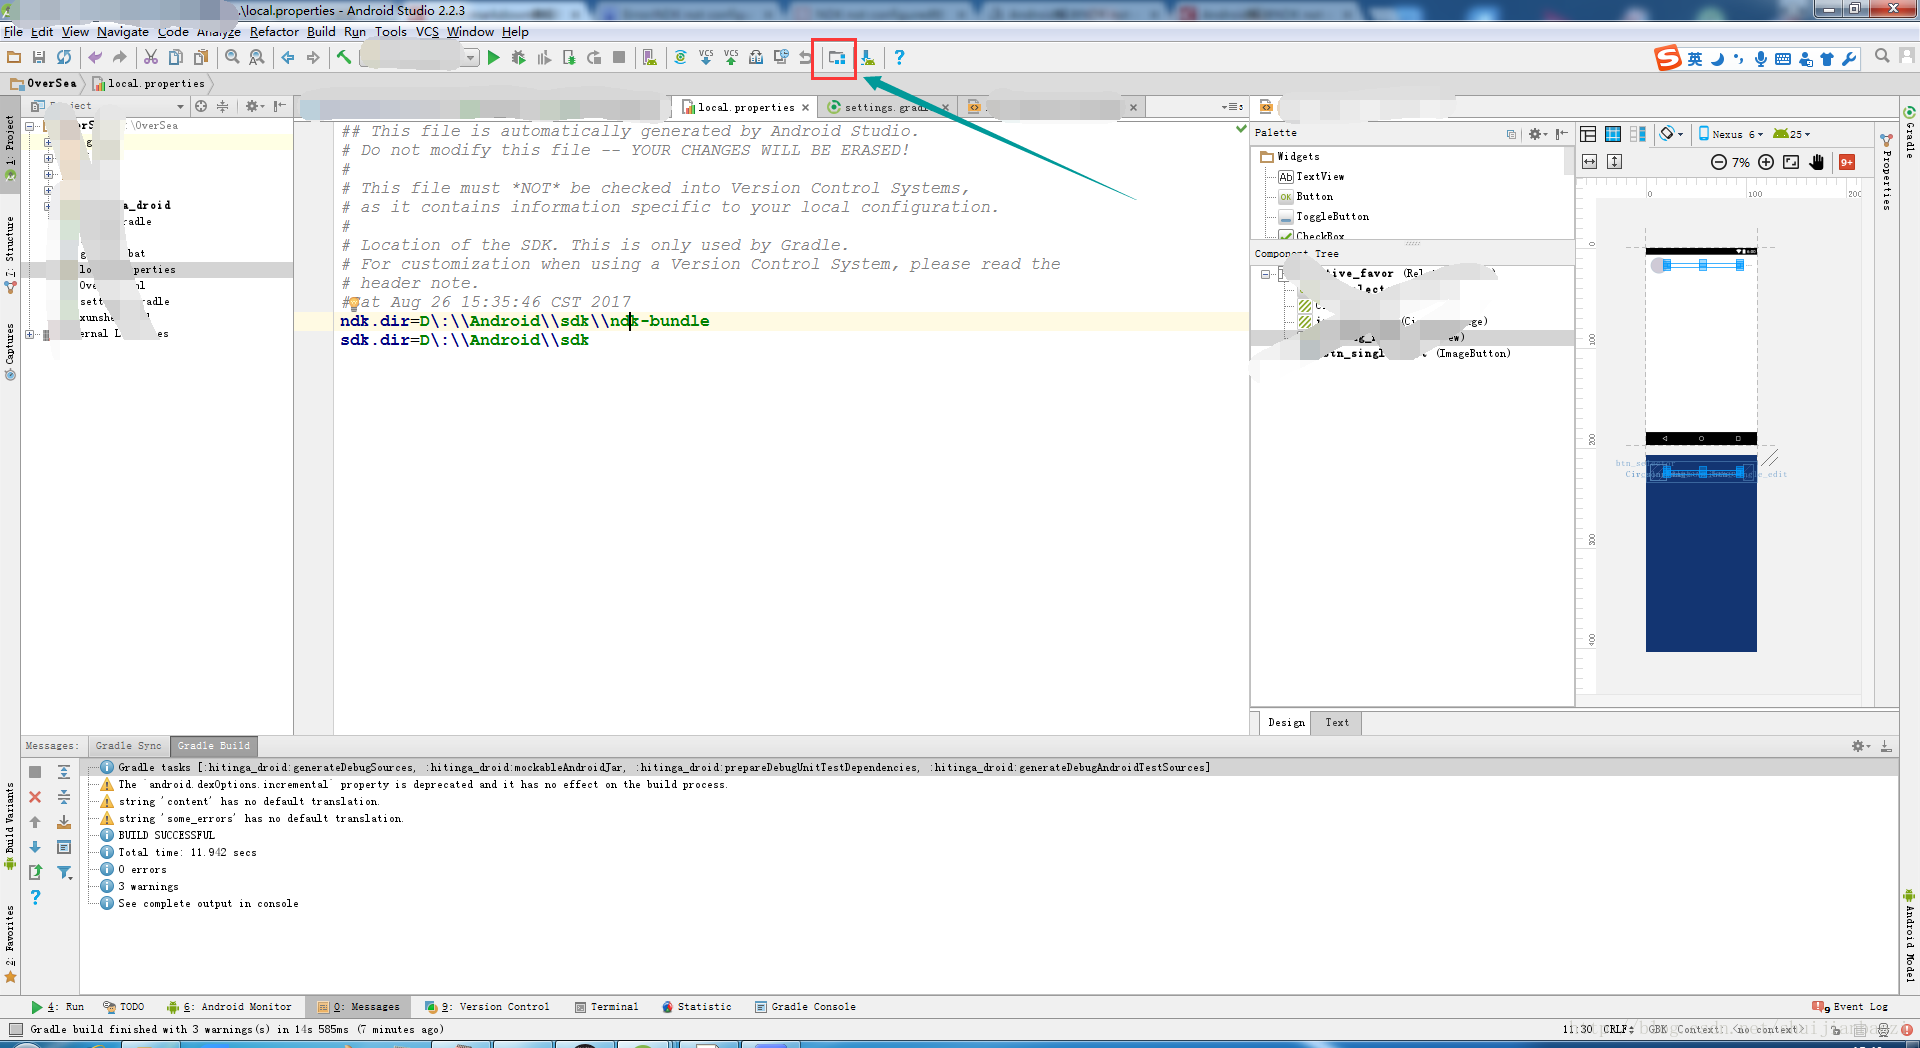Screen dimensions: 1920x1048
Task: Click Scroll from Source target icon
Action: click(x=201, y=106)
